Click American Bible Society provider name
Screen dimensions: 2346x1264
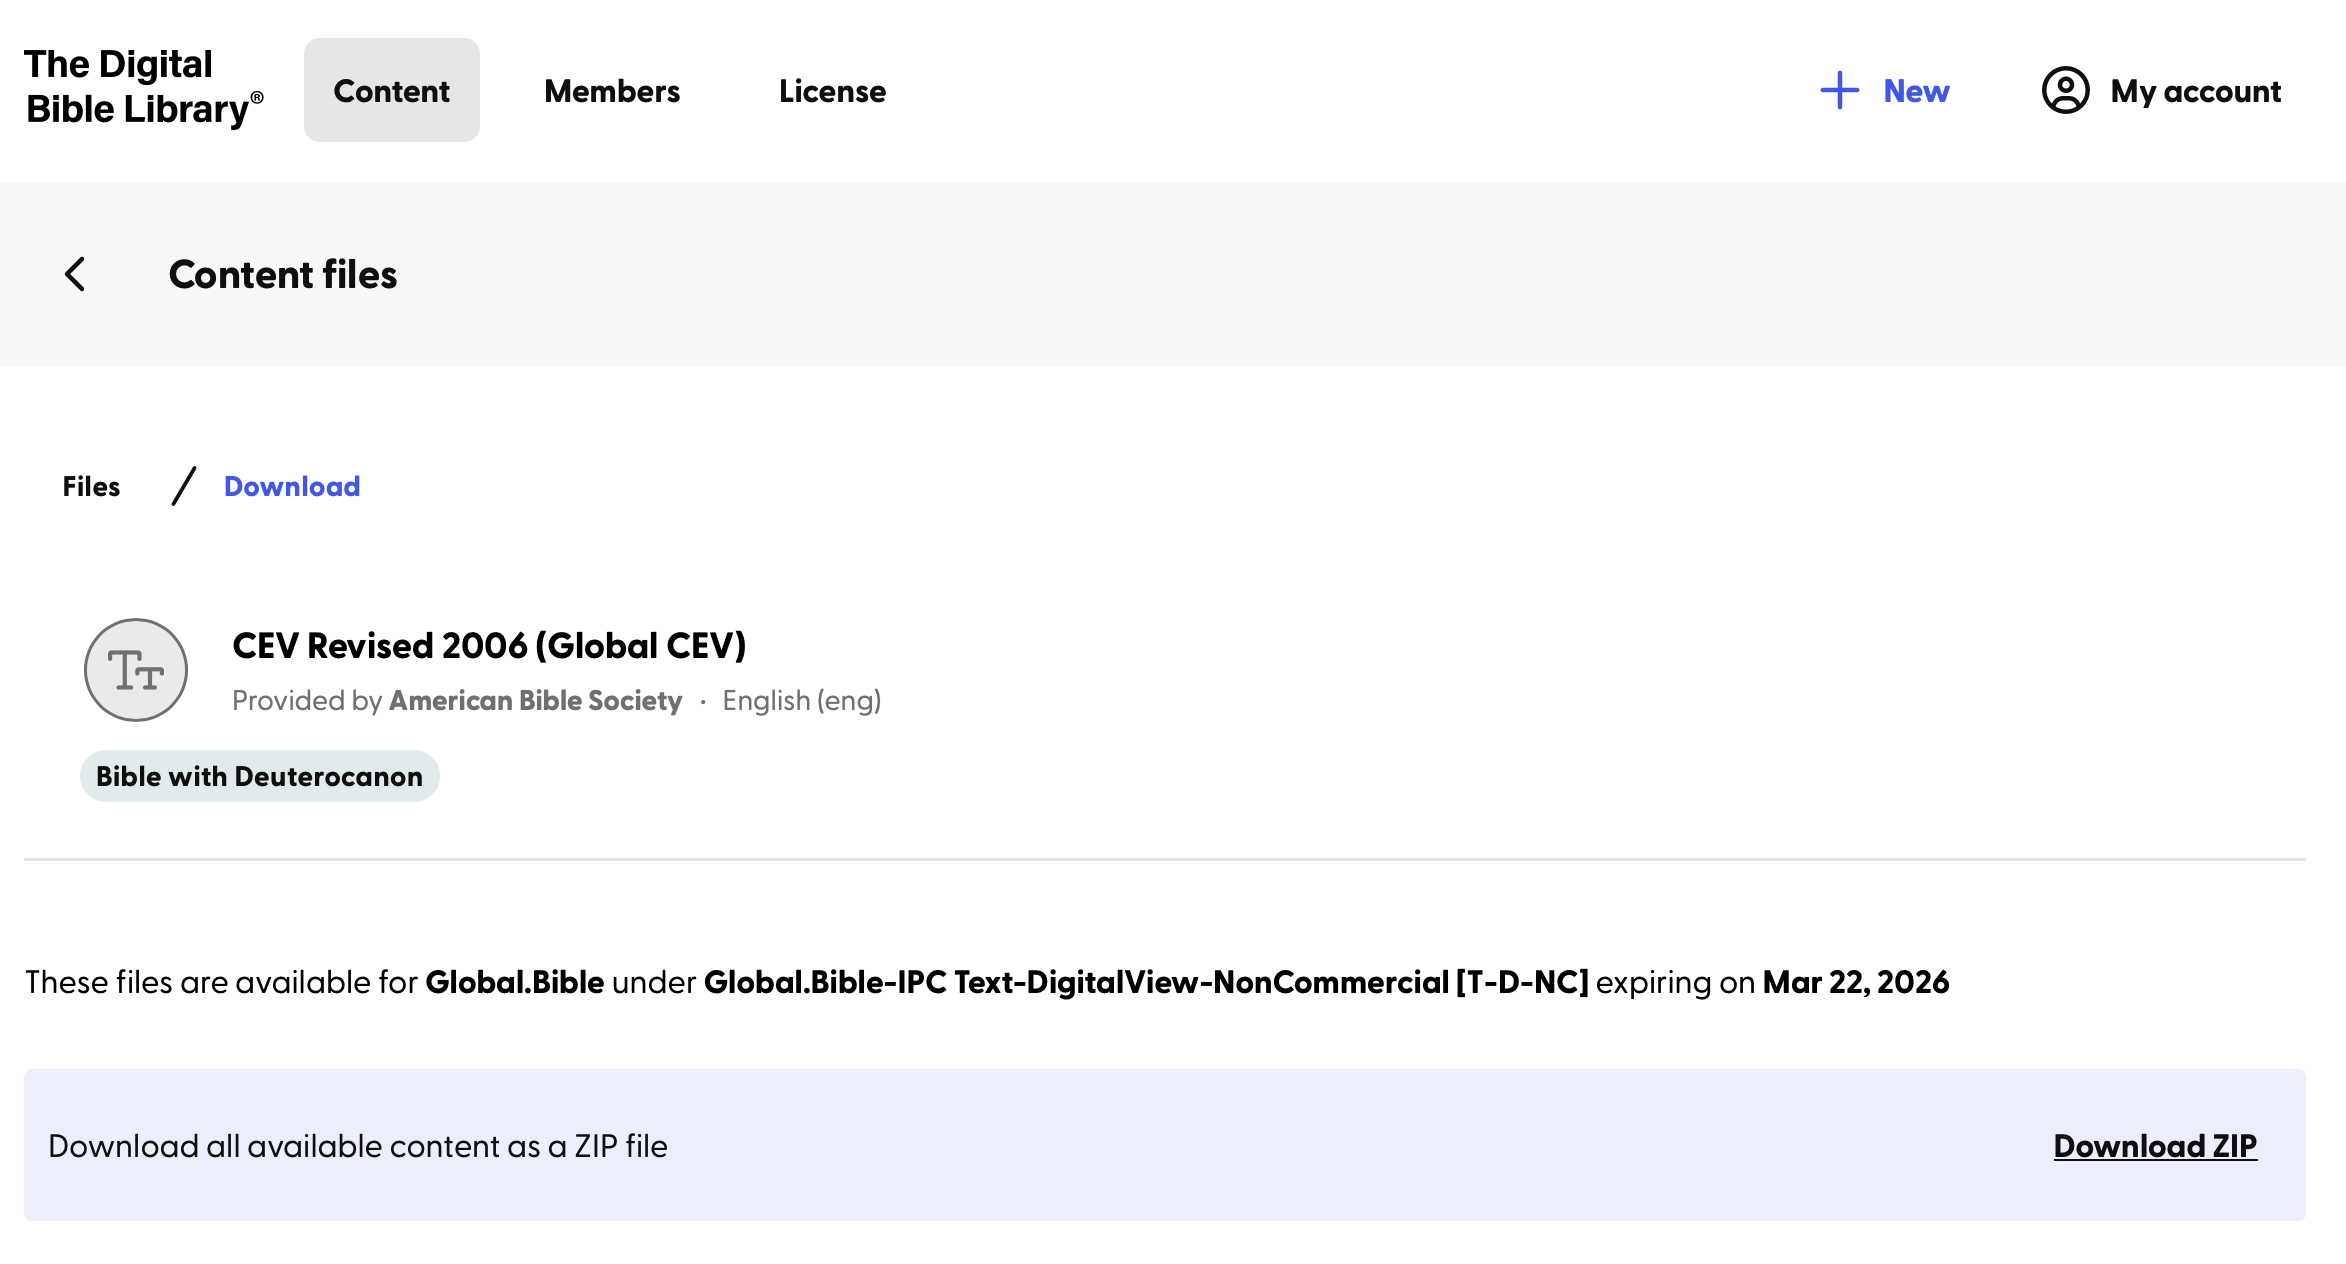pos(535,701)
